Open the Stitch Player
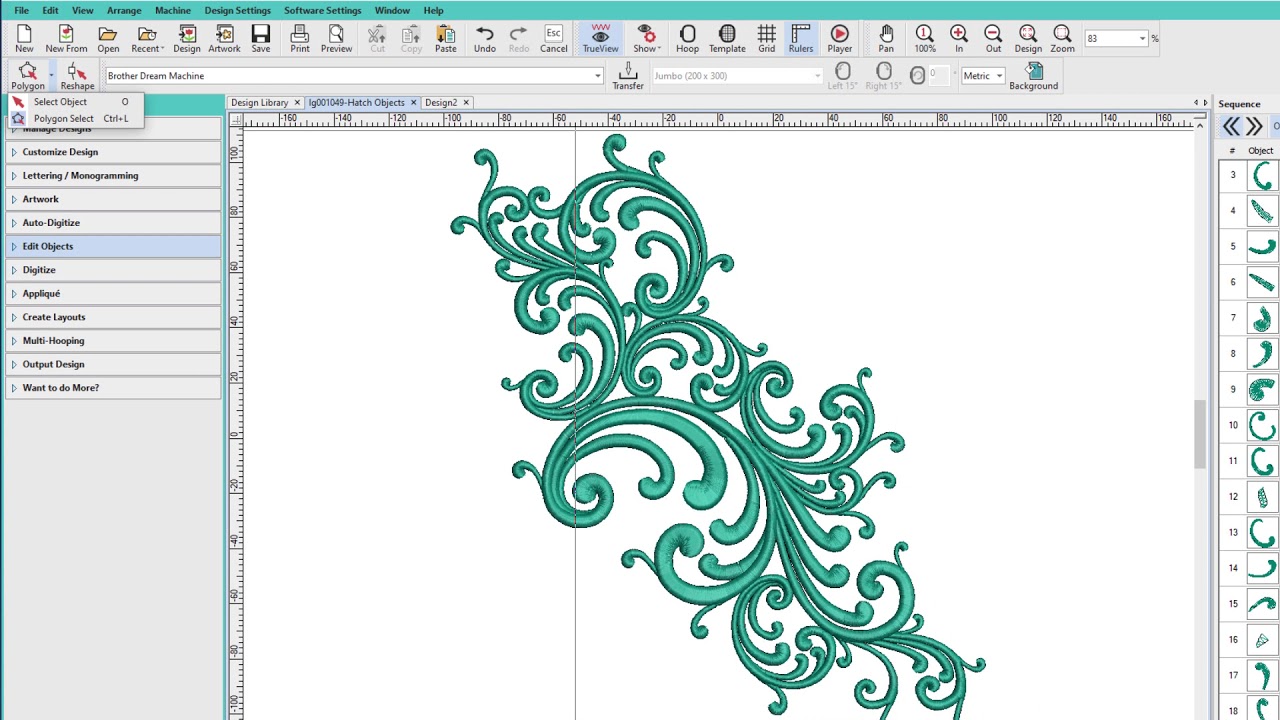The width and height of the screenshot is (1280, 720). point(840,39)
